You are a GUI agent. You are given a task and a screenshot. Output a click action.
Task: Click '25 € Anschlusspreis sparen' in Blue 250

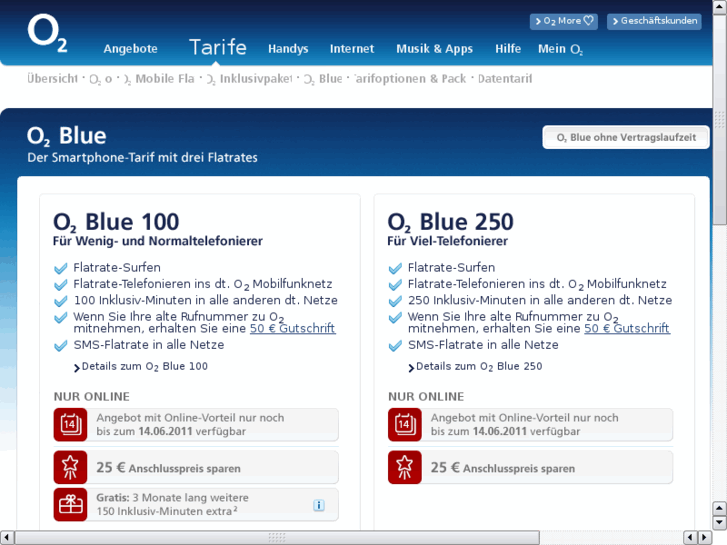click(x=503, y=468)
